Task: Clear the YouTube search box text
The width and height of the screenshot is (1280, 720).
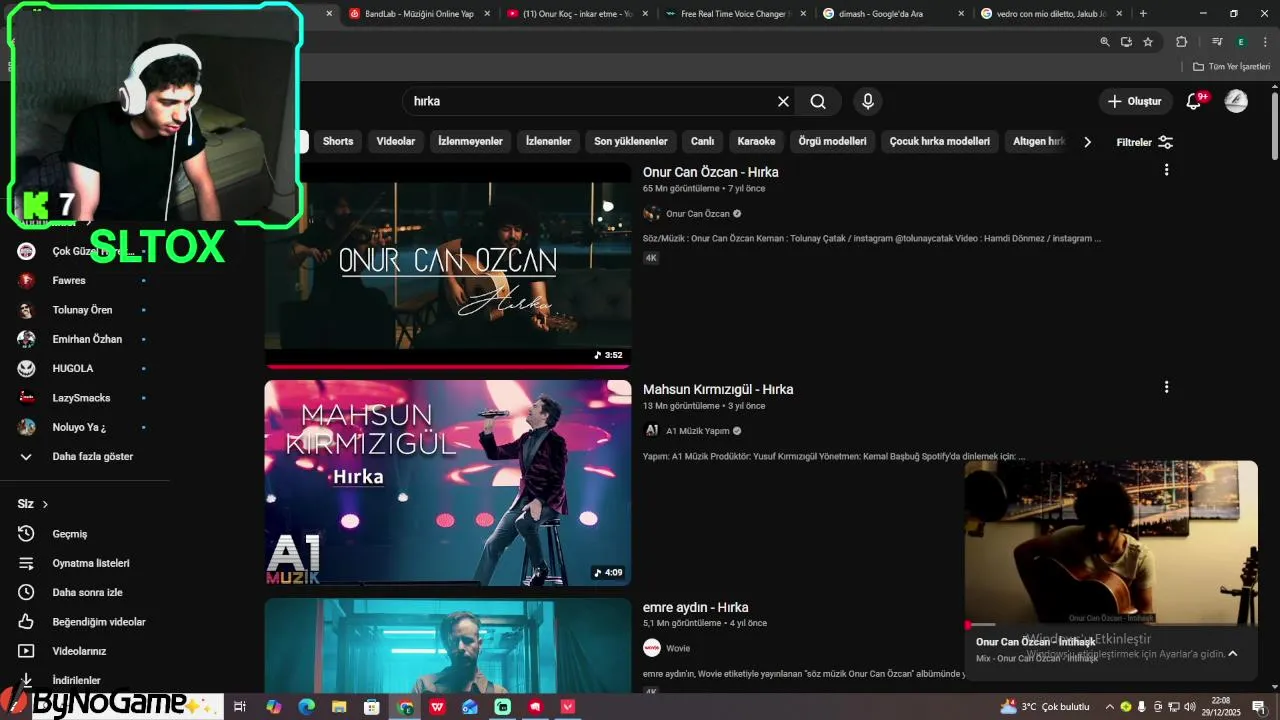Action: (783, 101)
